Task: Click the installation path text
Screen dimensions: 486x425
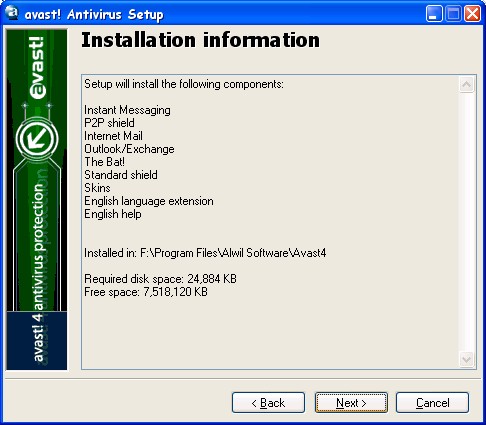Action: pos(205,253)
